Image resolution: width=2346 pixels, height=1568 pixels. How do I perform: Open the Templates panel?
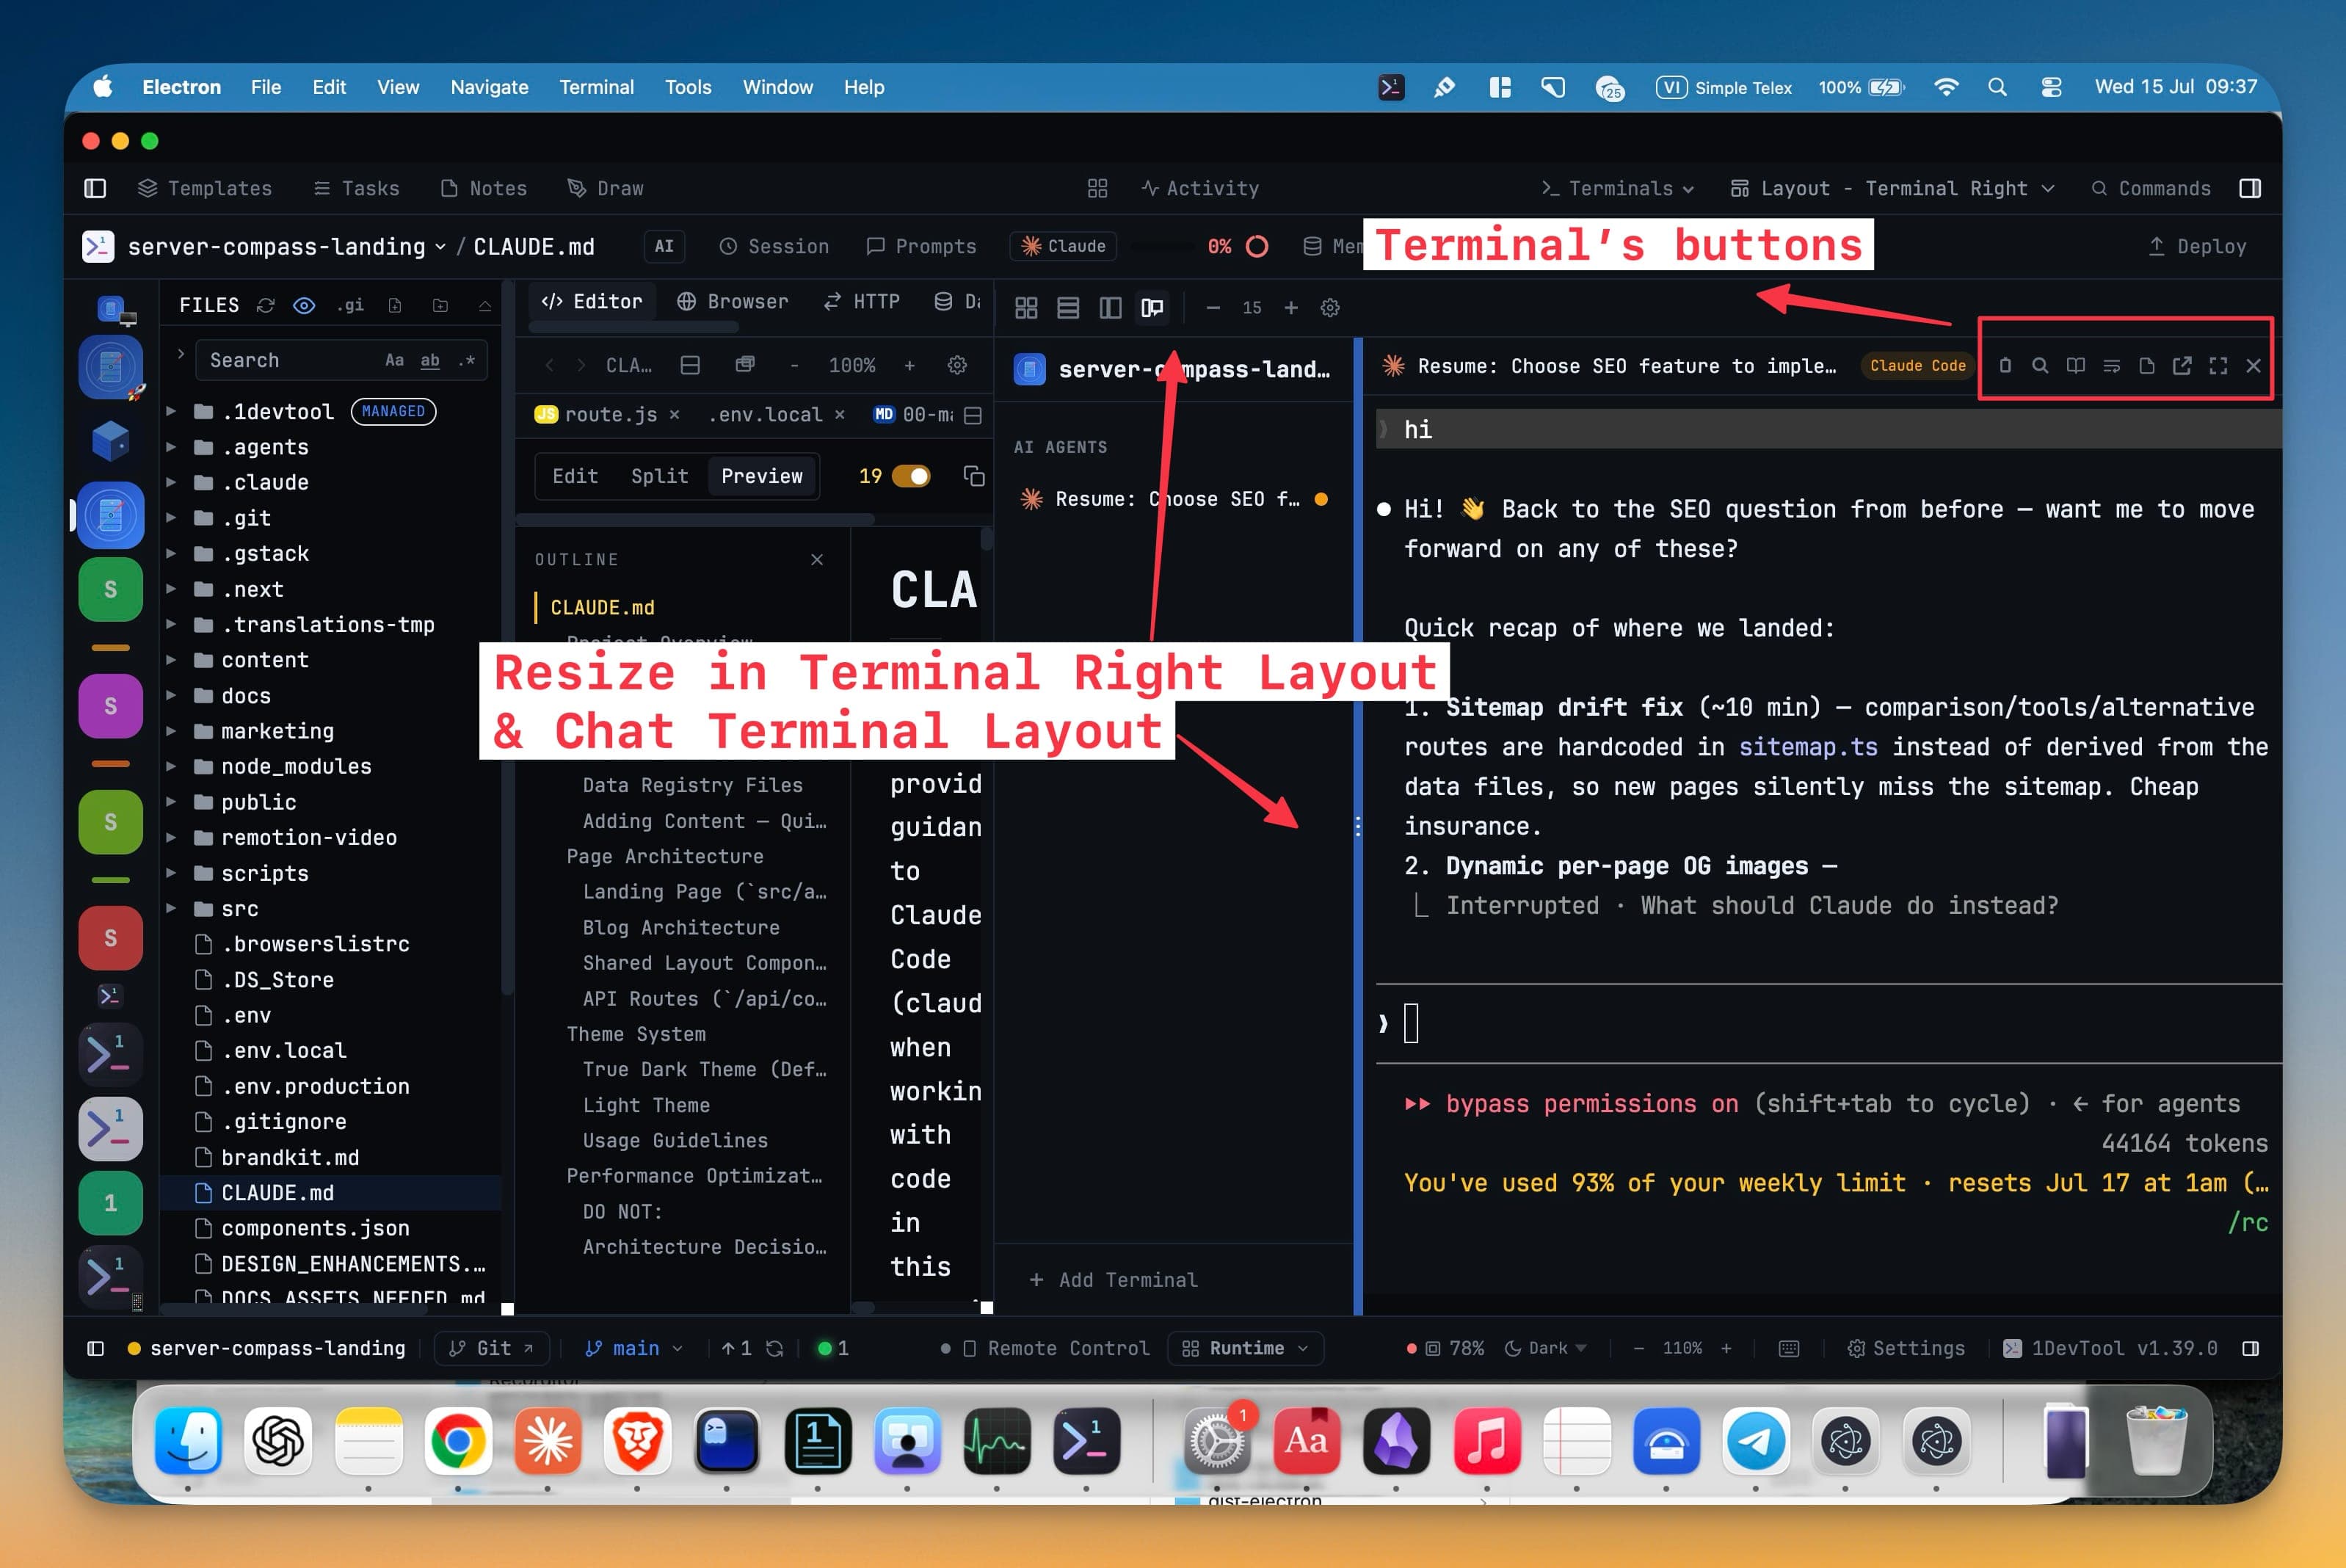[x=205, y=188]
